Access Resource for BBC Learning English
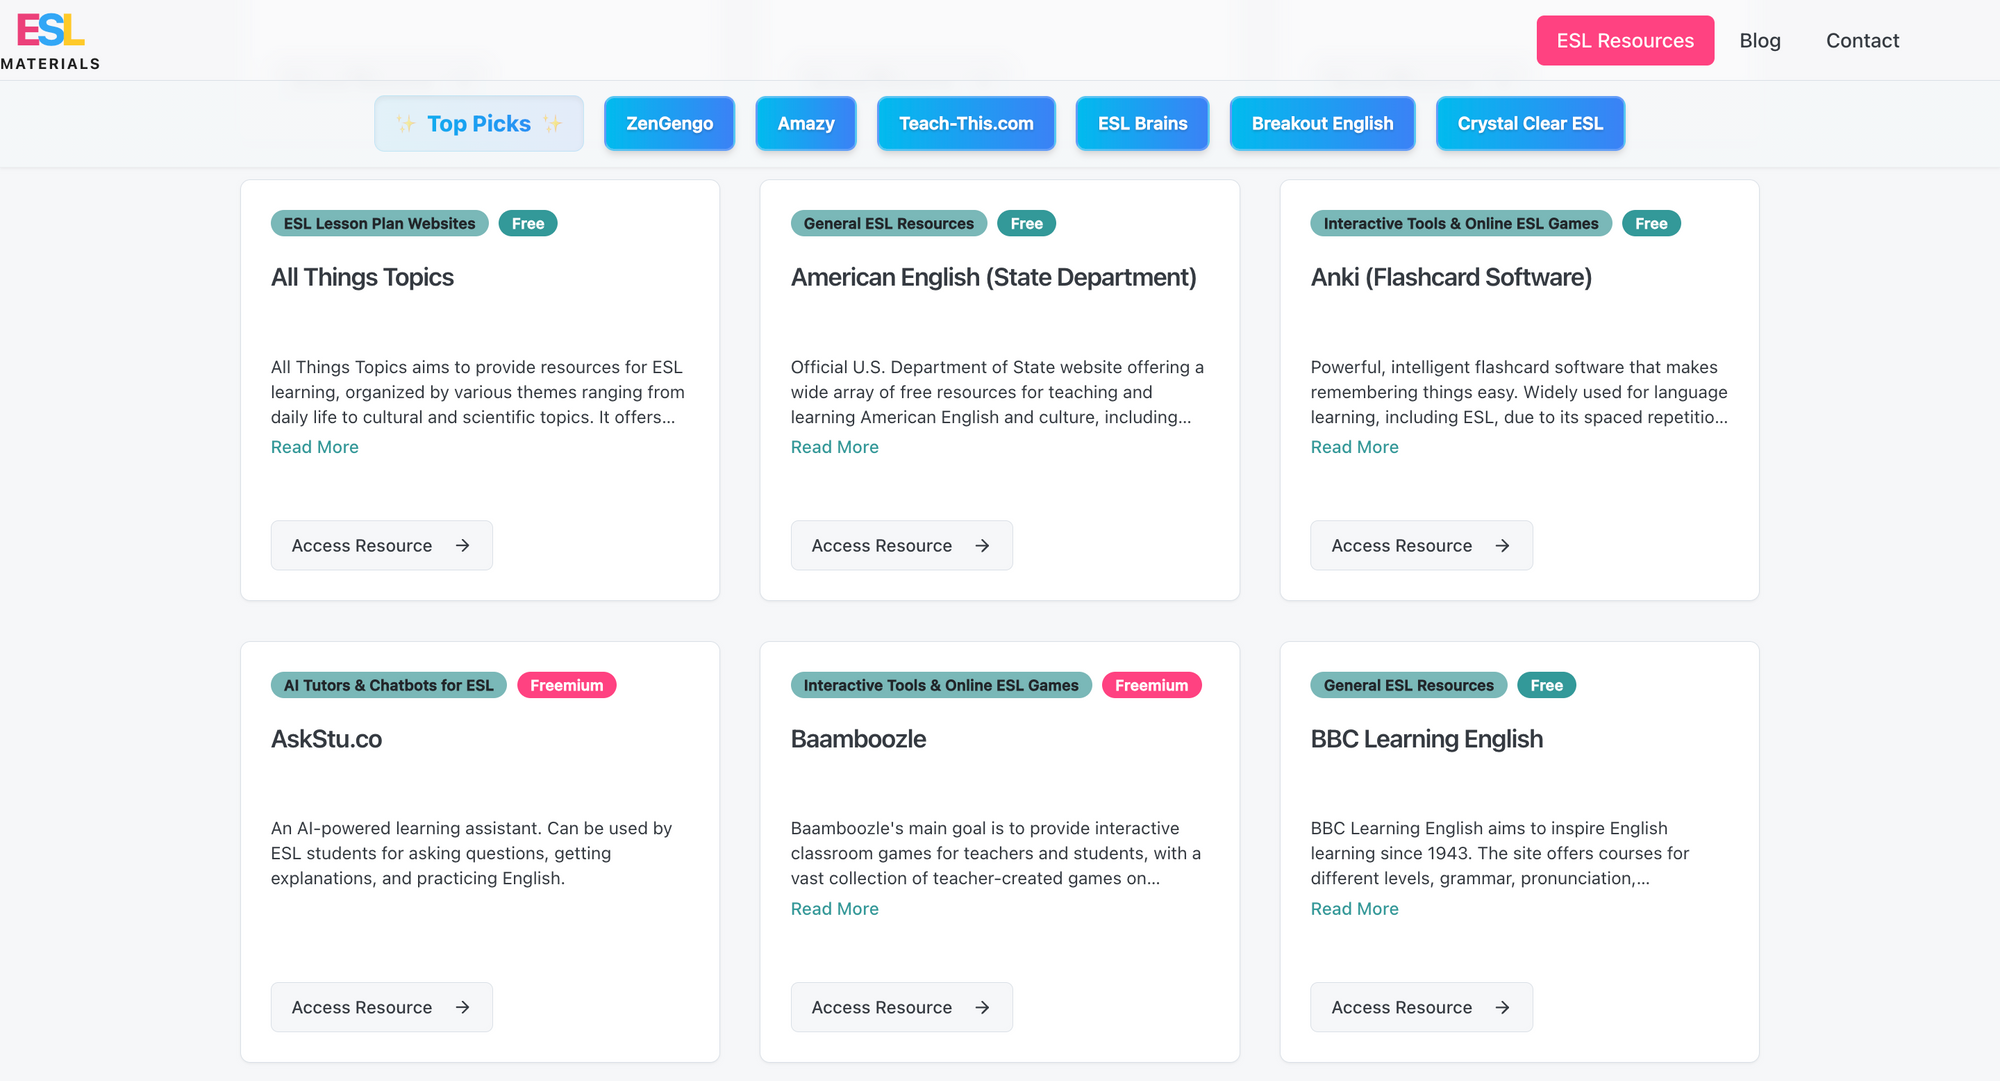 [1422, 1008]
